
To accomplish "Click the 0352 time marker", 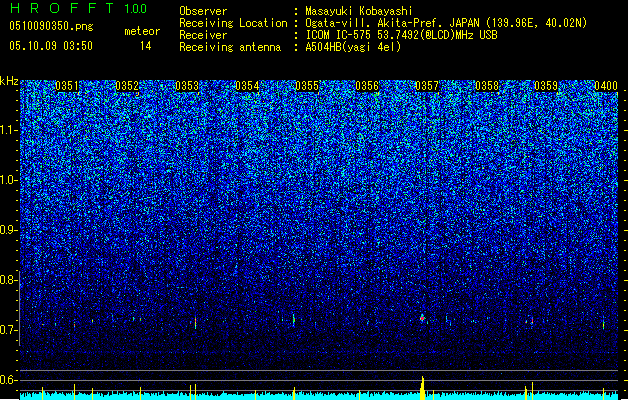I will [x=127, y=86].
